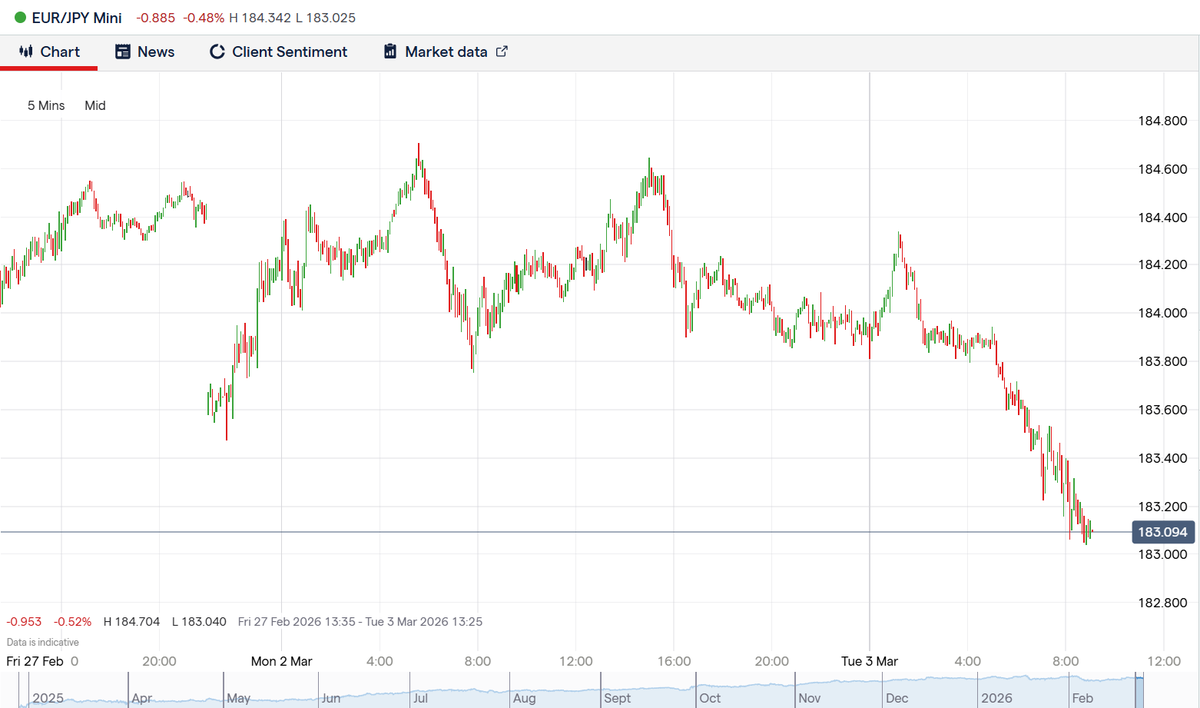The image size is (1200, 708).
Task: Click the circular gauge icon for Client Sentiment
Action: (216, 51)
